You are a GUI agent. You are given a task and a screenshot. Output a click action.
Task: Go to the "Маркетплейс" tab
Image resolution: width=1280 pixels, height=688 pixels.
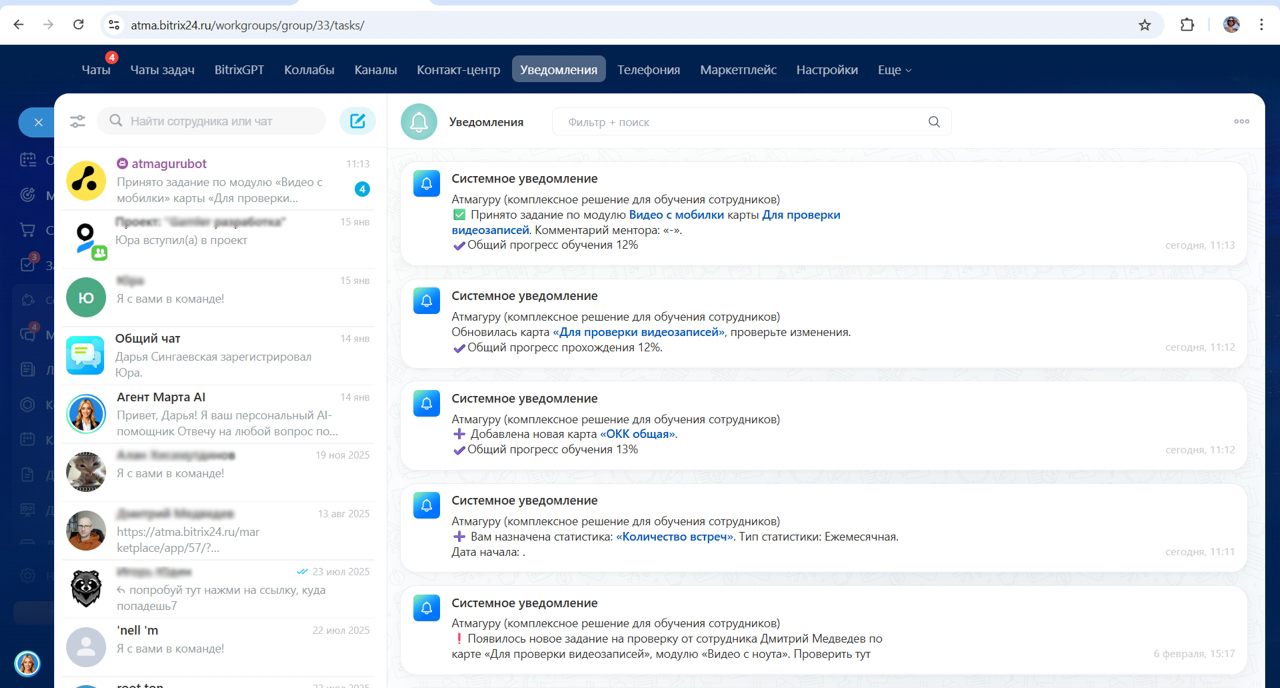pos(738,70)
